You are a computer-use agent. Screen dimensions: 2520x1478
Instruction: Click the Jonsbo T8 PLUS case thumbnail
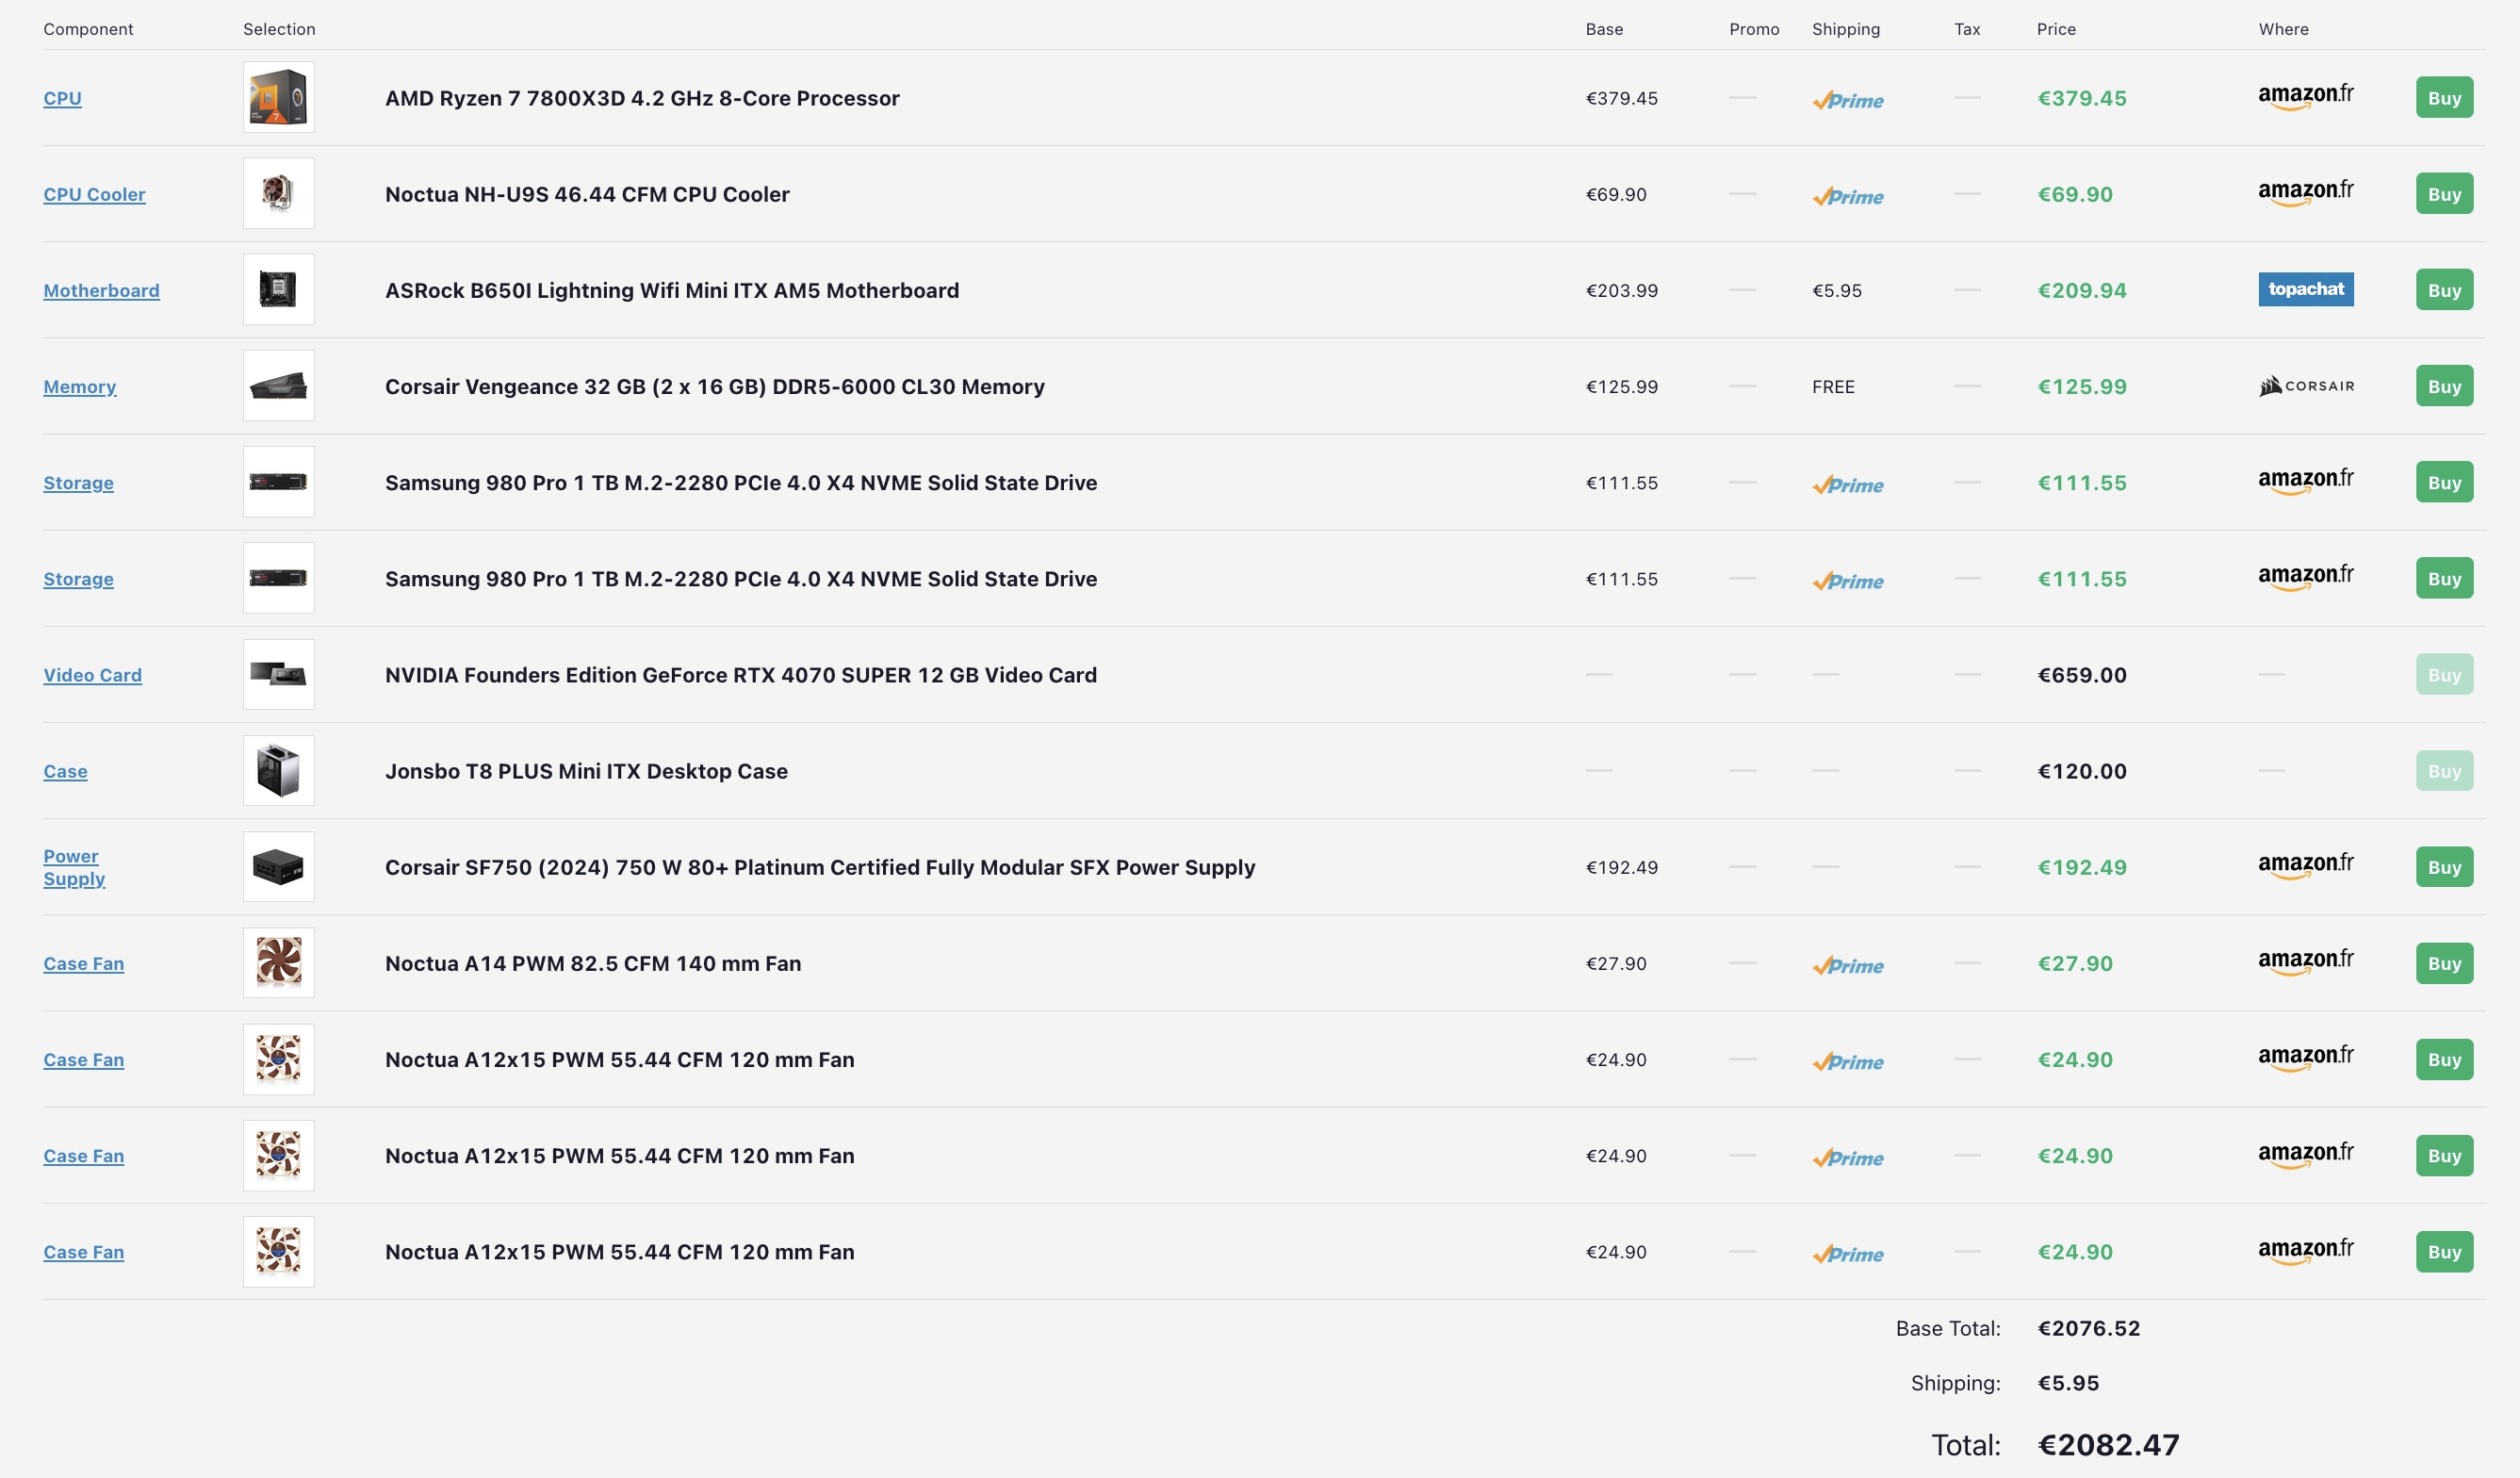pos(278,771)
